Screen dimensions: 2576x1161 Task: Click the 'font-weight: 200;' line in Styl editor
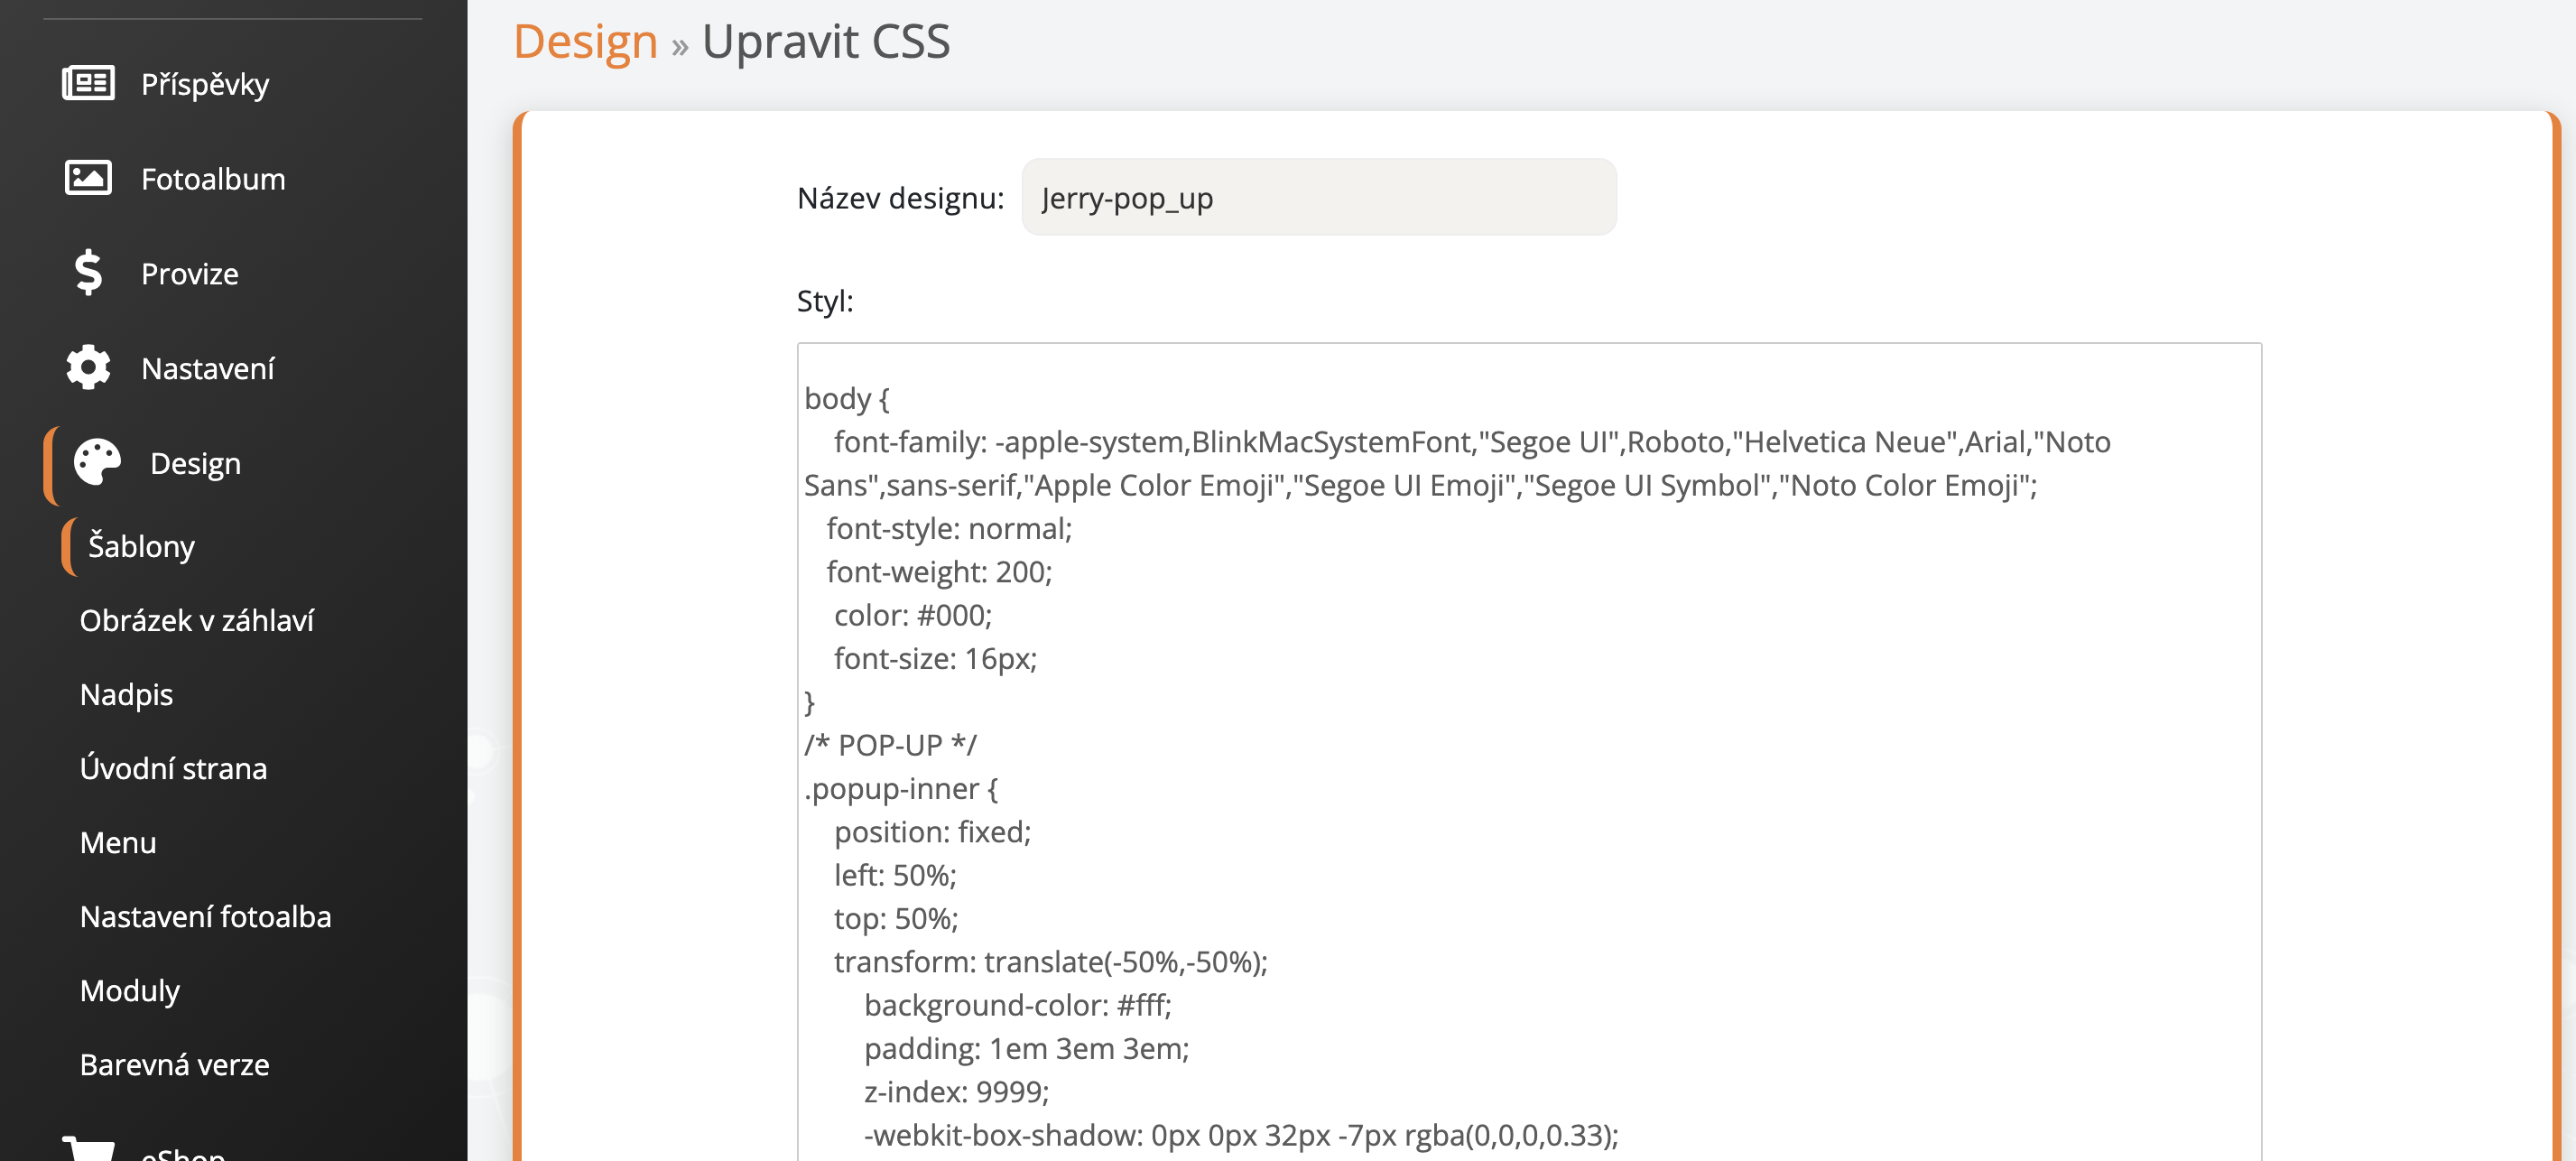pyautogui.click(x=939, y=572)
